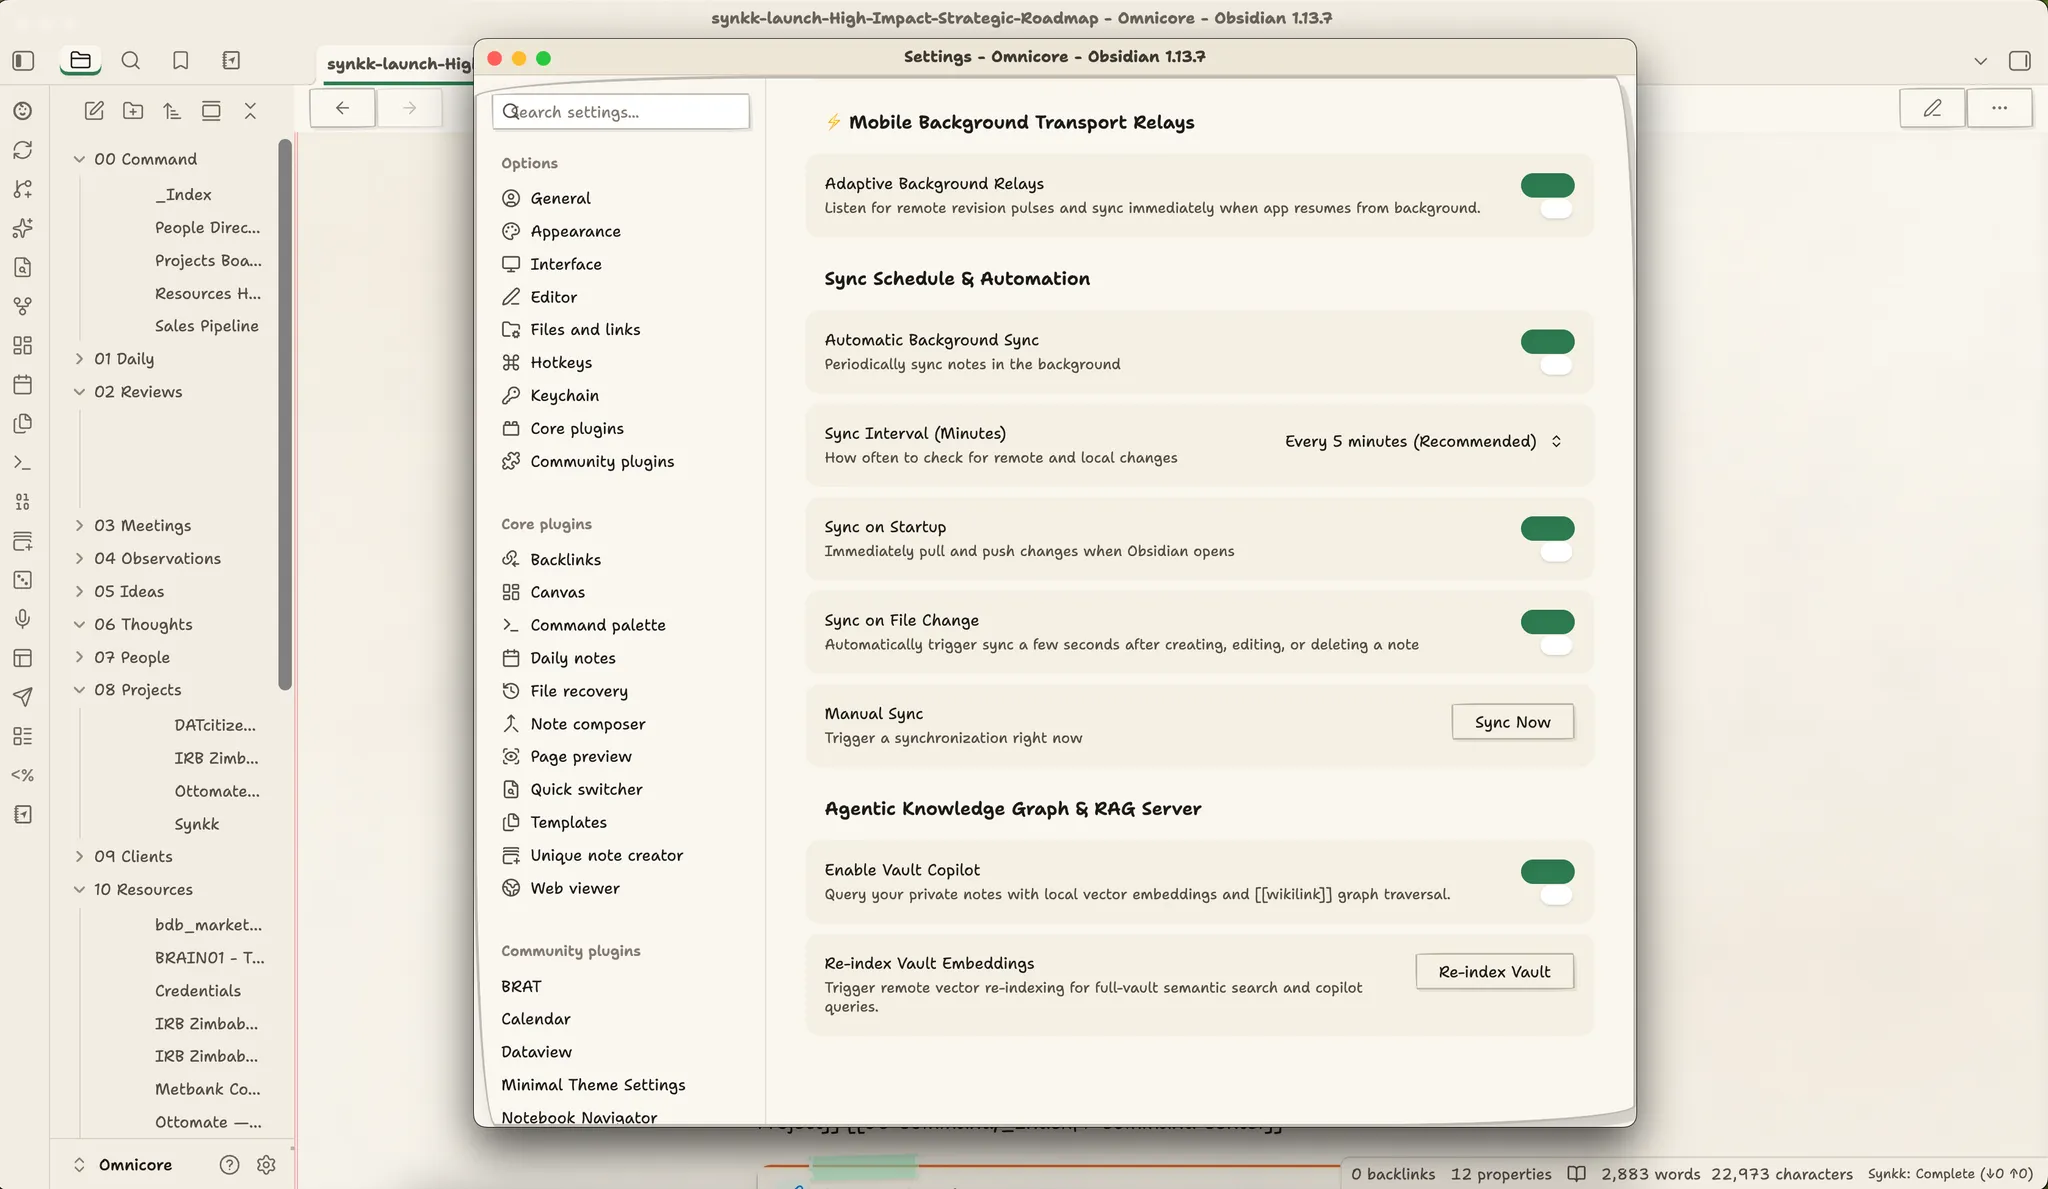
Task: Disable the Enable Vault Copilot toggle
Action: pos(1547,871)
